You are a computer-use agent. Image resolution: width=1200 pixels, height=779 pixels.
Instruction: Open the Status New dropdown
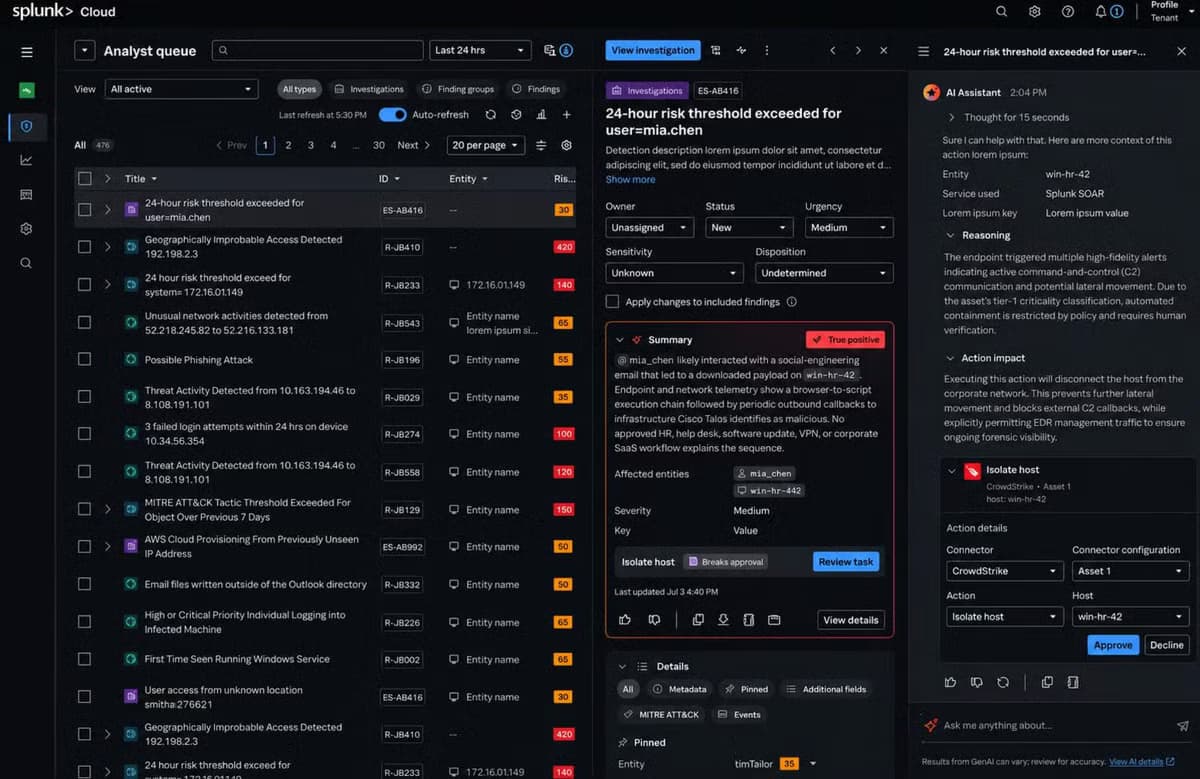[749, 227]
